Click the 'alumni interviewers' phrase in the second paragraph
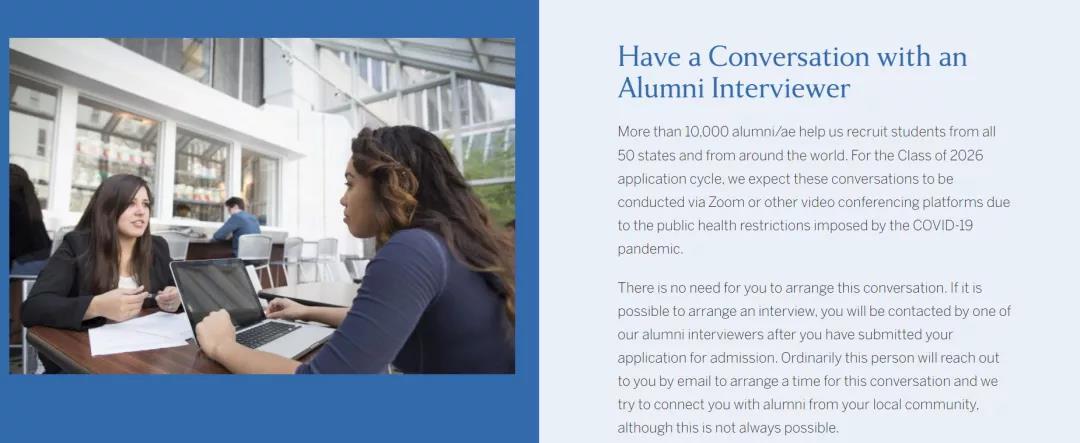This screenshot has height=443, width=1080. 696,335
